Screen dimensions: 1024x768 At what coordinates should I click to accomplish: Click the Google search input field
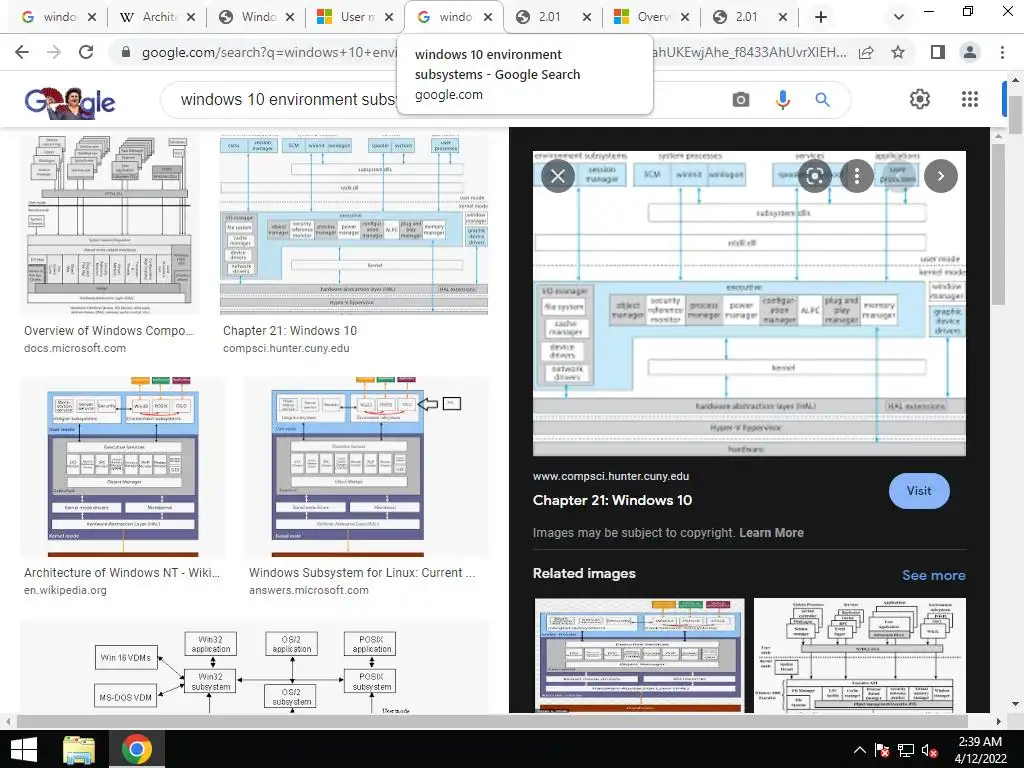287,99
